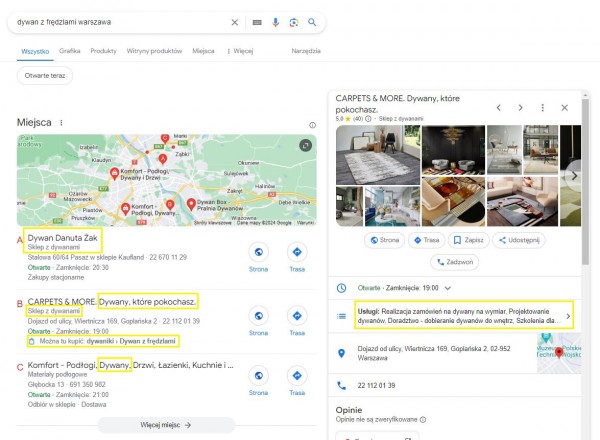
Task: Open the three-dot menu beside Miejsca
Action: point(61,123)
